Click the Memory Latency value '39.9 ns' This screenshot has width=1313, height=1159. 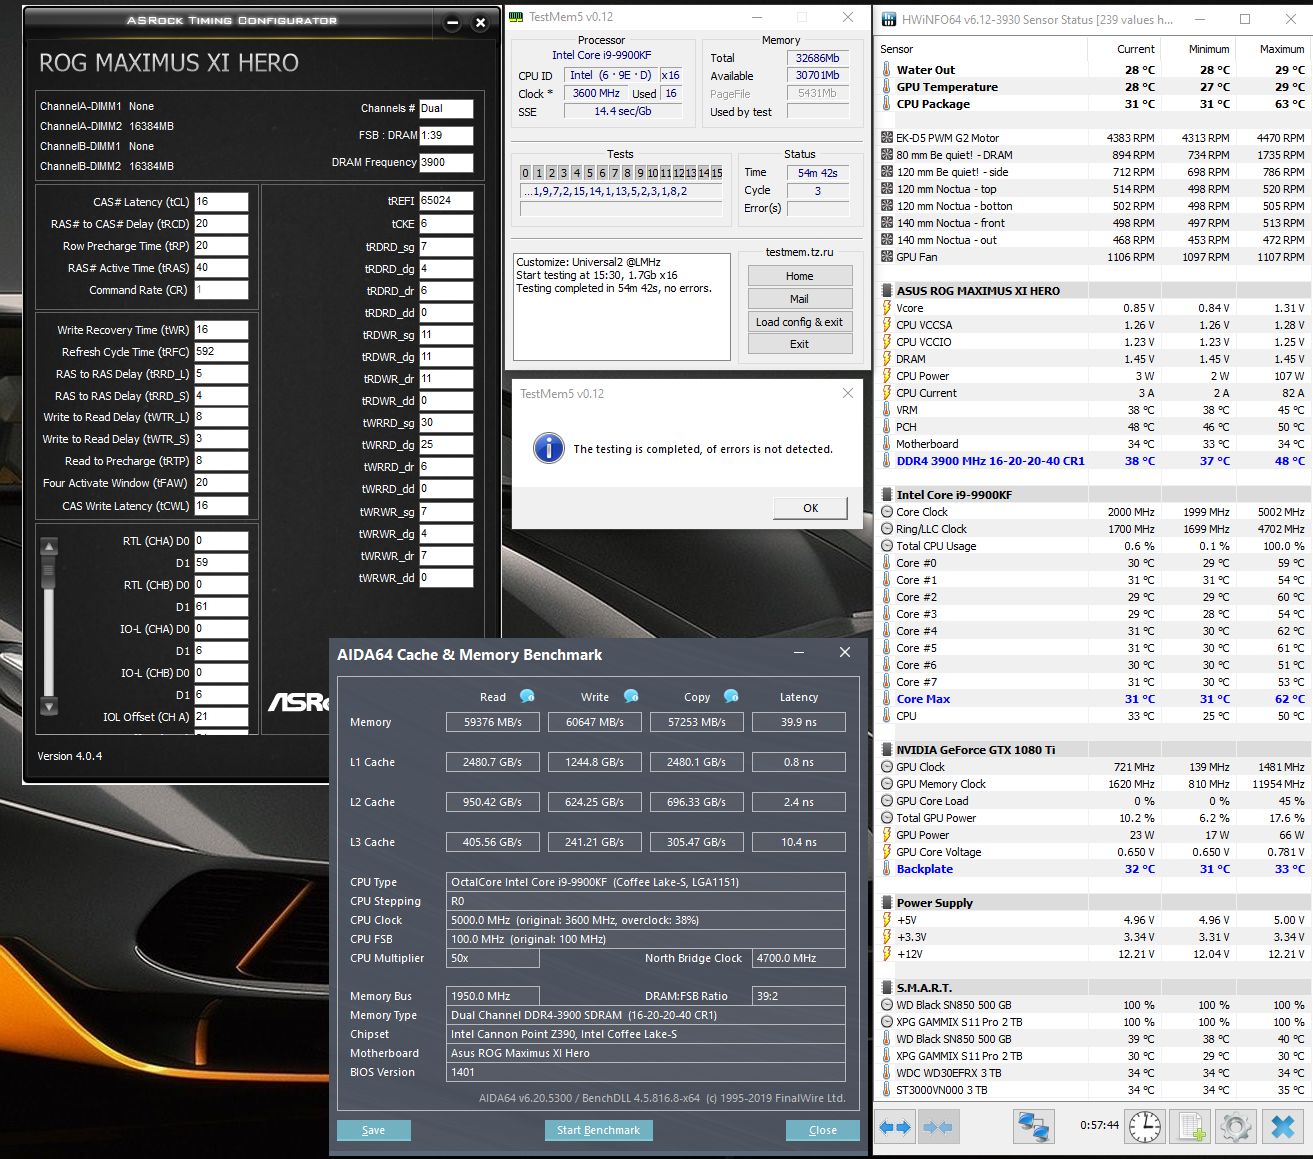click(x=799, y=722)
